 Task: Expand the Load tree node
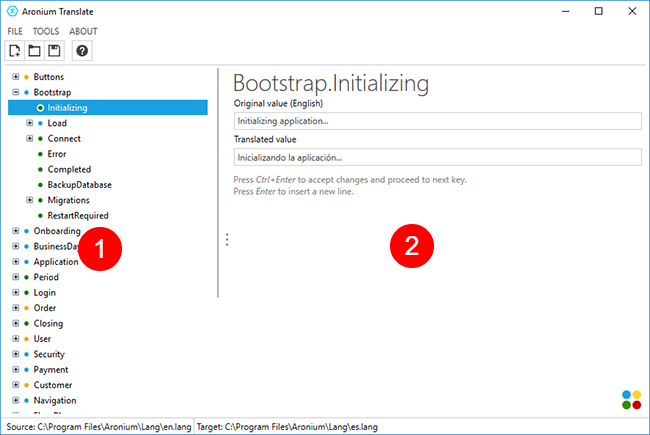(x=29, y=123)
